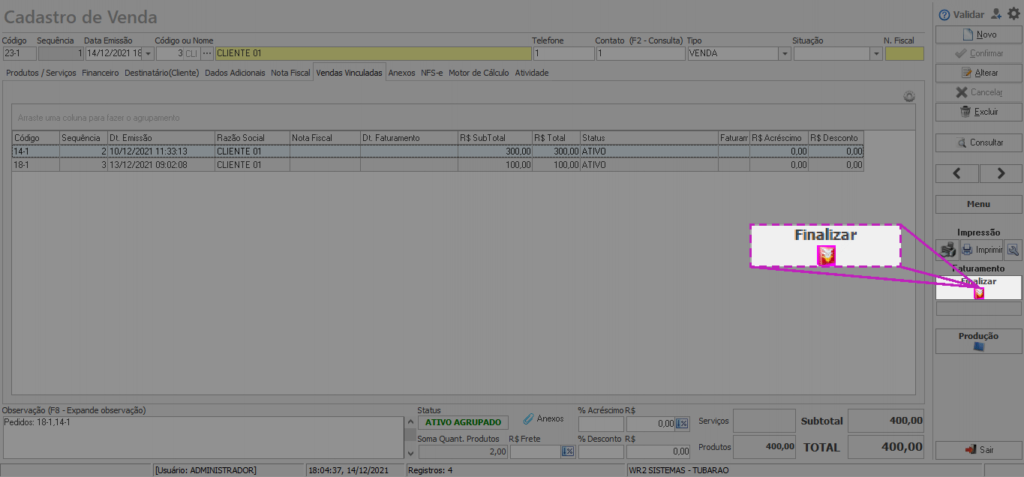Click the fax/printer icon under Impressão
The width and height of the screenshot is (1024, 477).
pyautogui.click(x=946, y=249)
